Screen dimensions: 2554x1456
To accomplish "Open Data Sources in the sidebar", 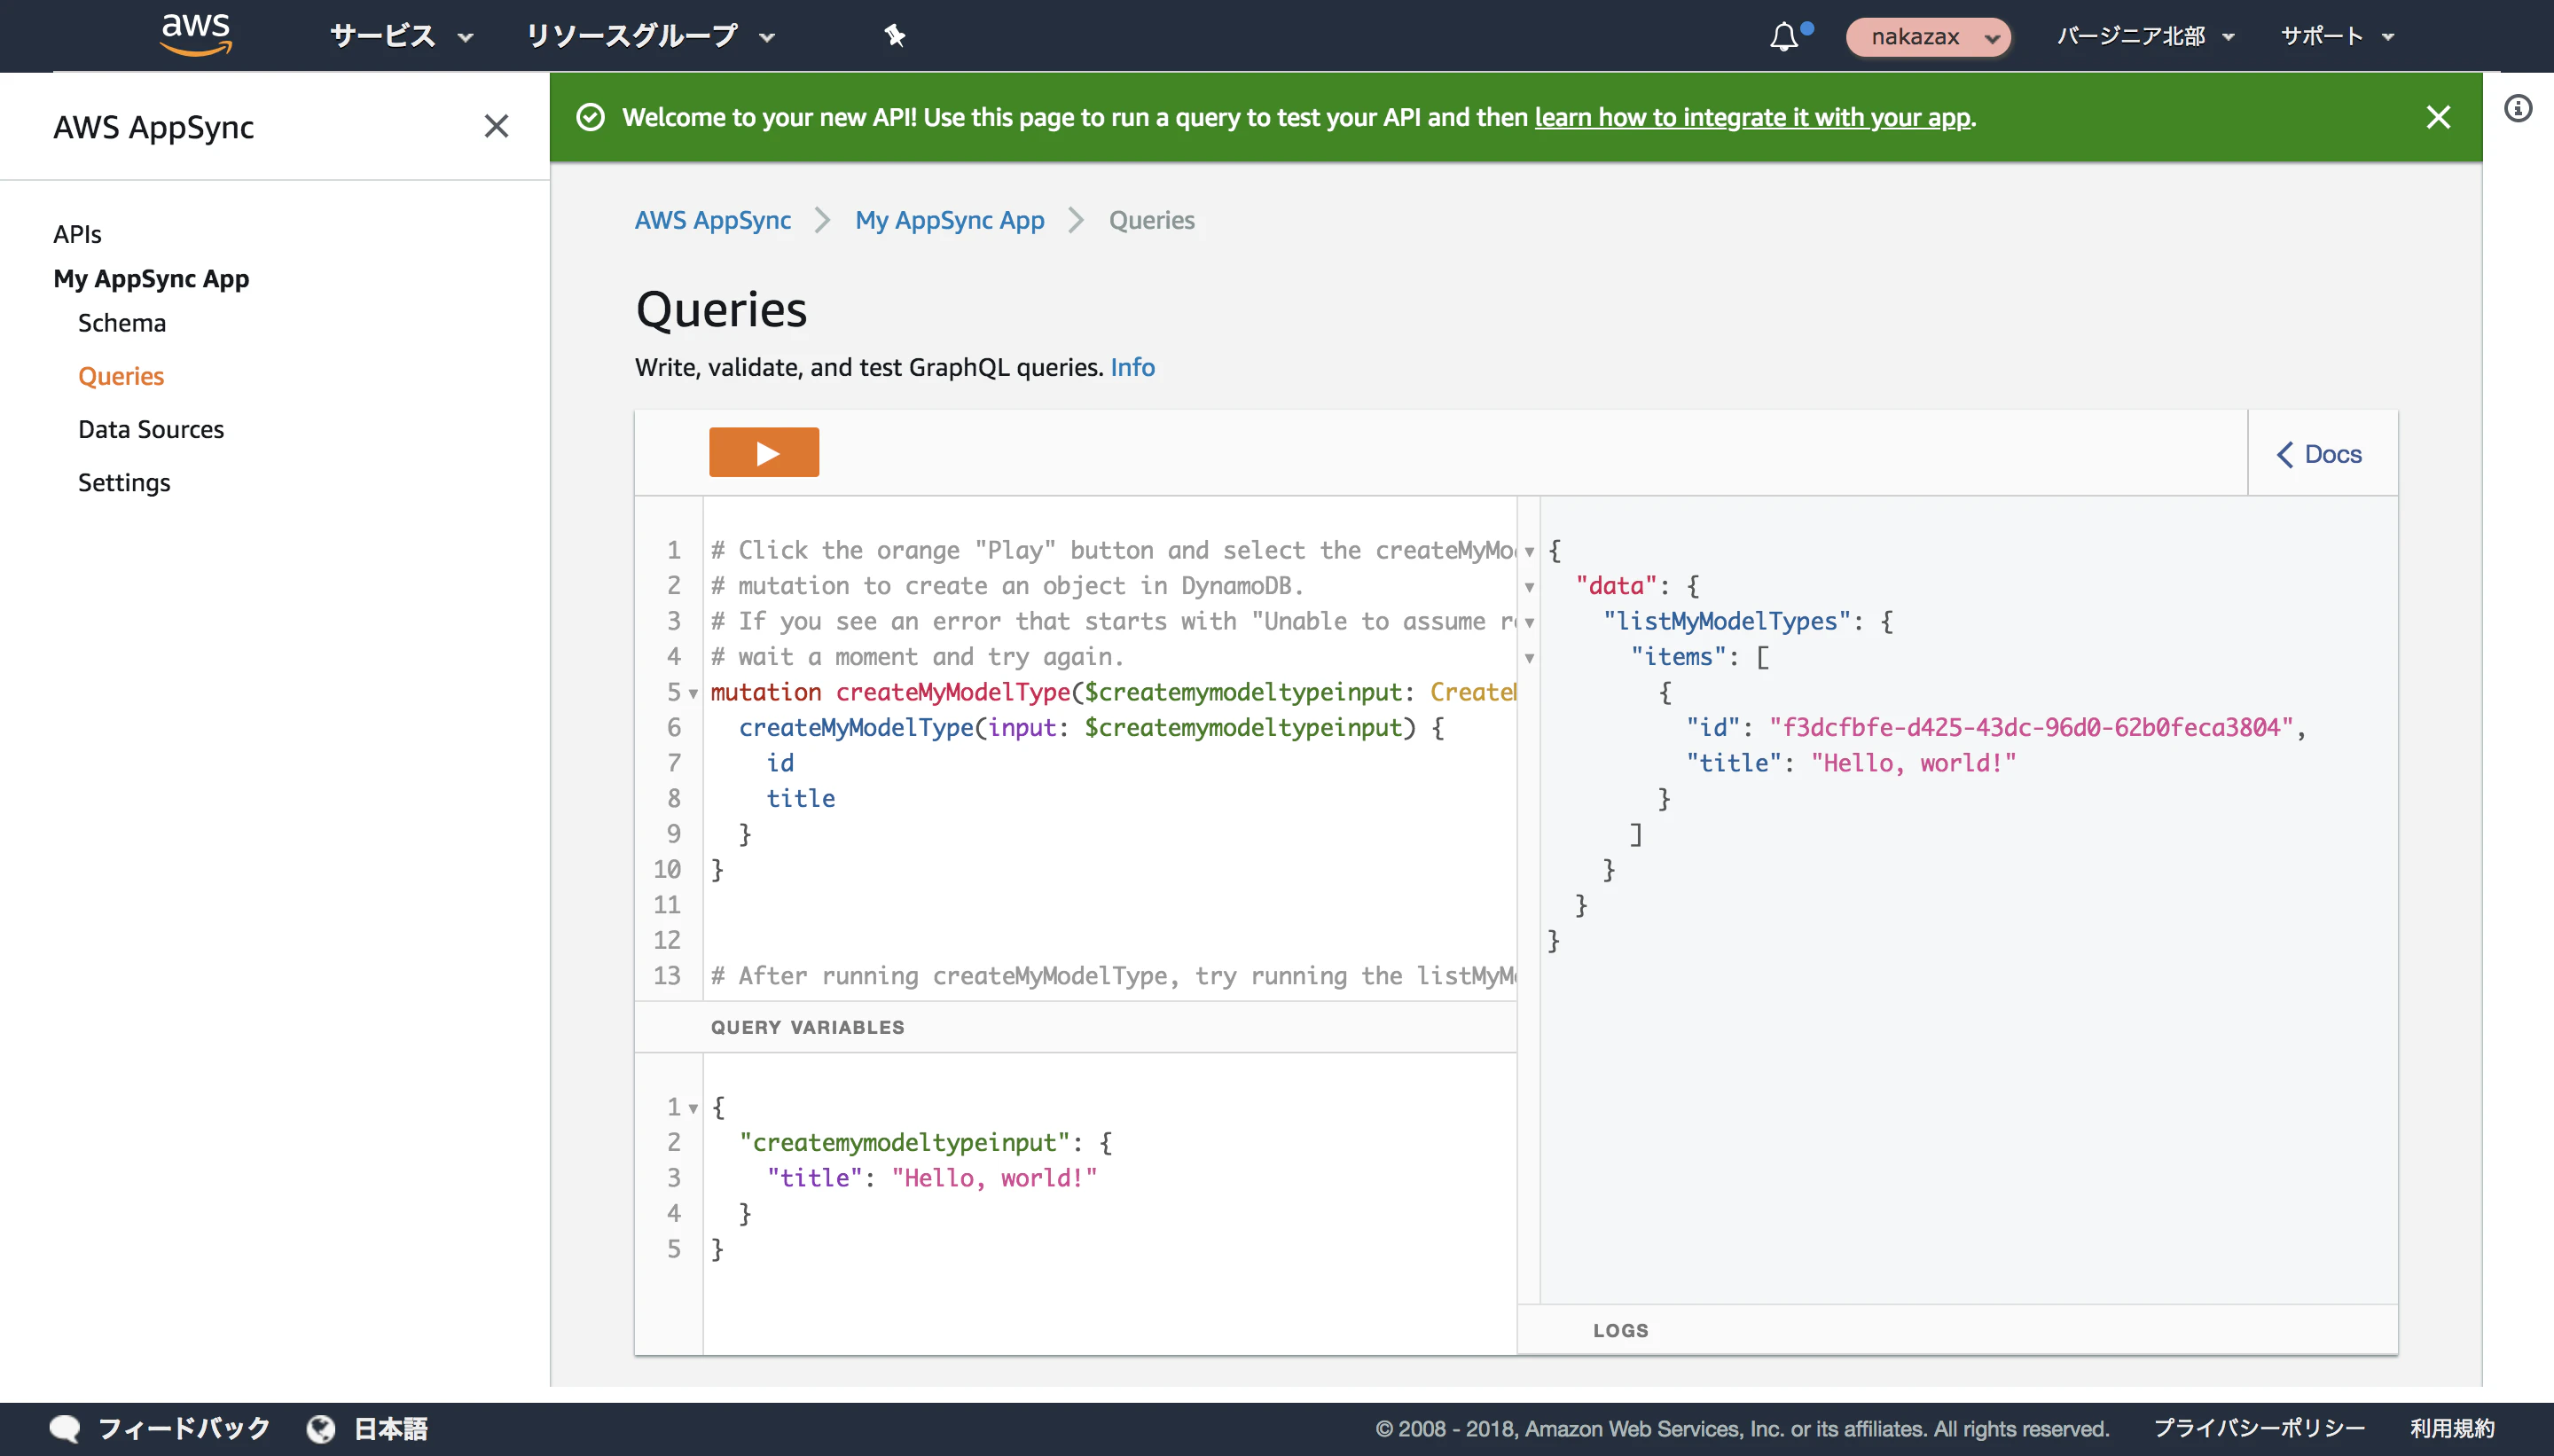I will click(151, 429).
